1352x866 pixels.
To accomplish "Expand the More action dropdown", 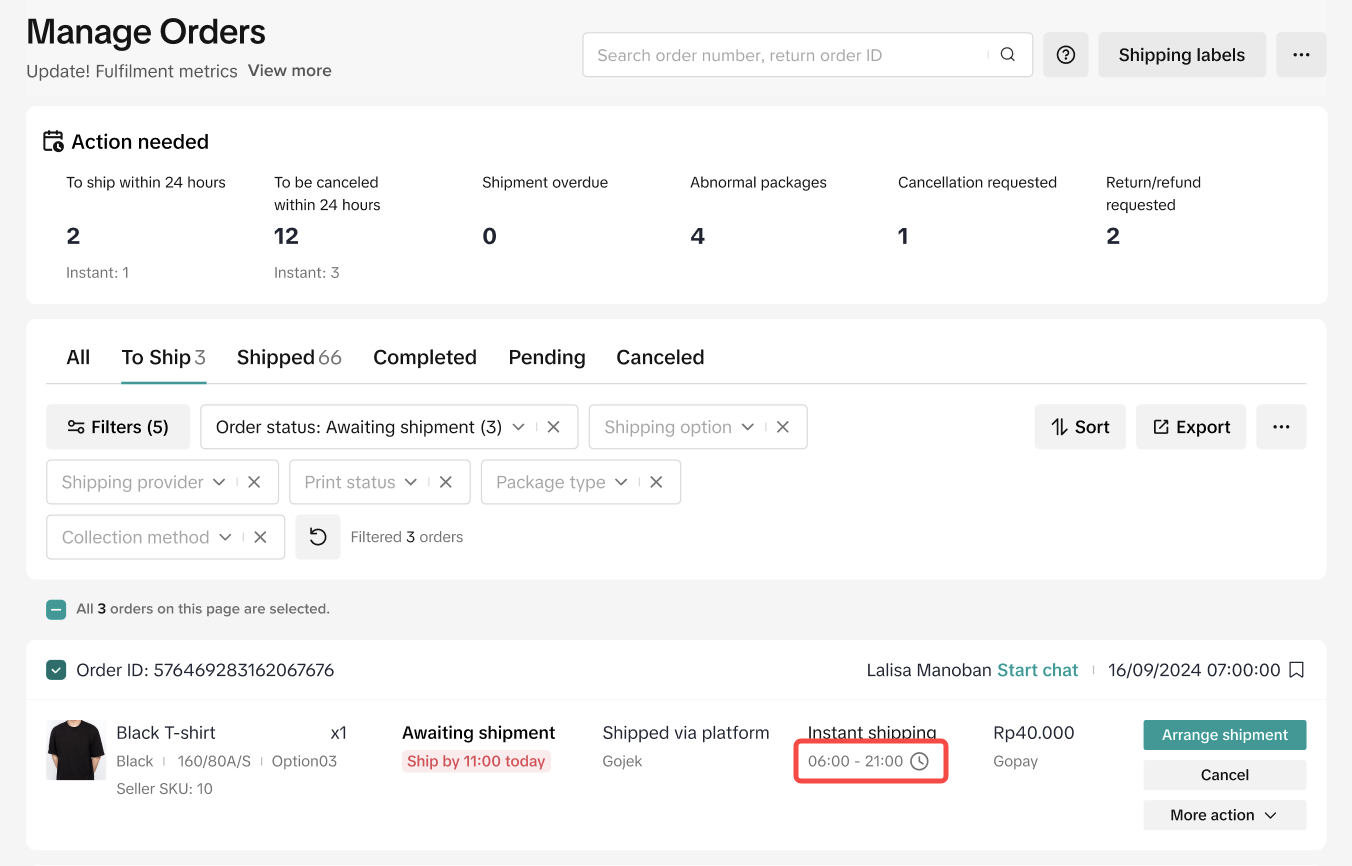I will tap(1224, 815).
